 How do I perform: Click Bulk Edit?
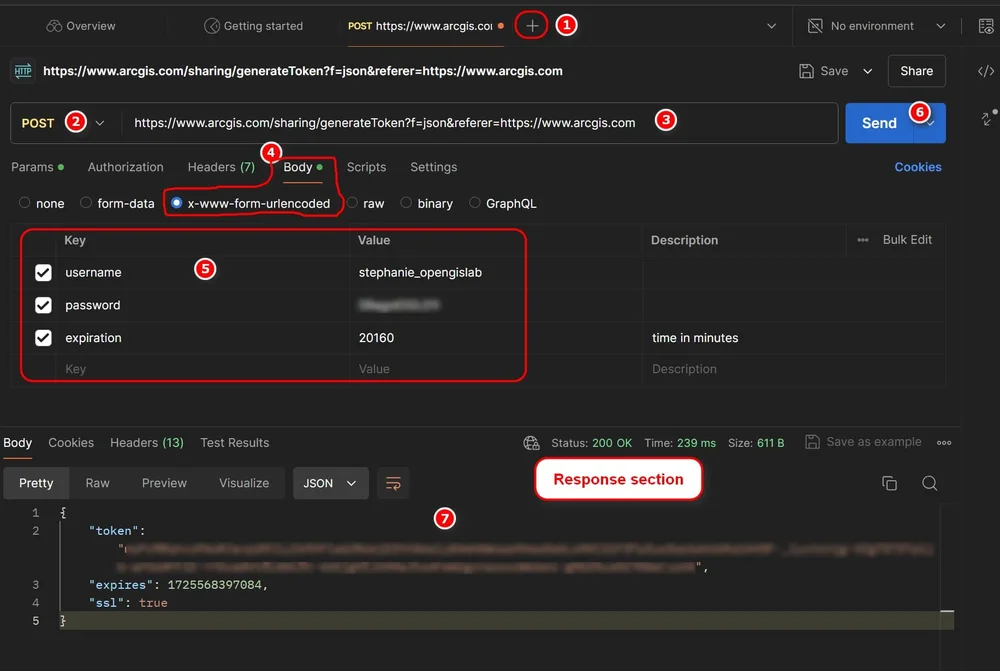click(907, 240)
